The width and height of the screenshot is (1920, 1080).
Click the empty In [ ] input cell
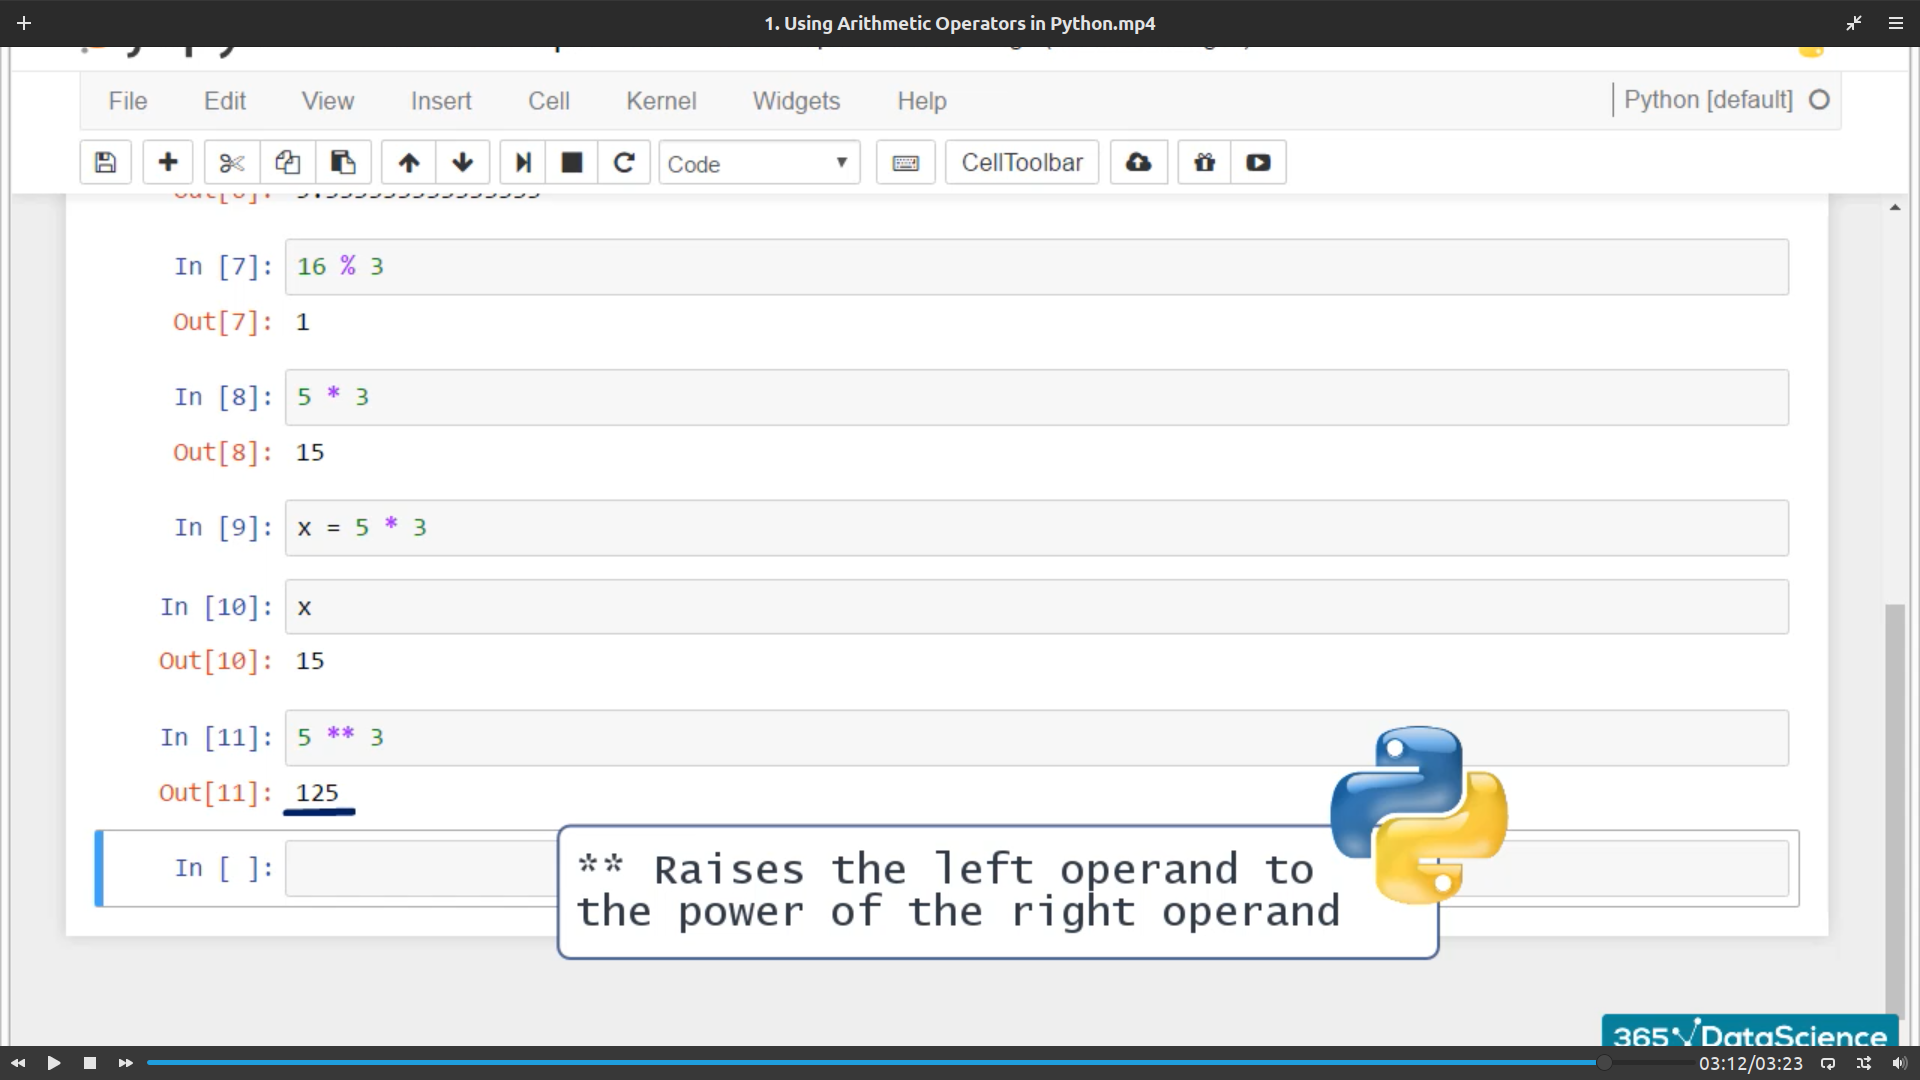click(420, 868)
